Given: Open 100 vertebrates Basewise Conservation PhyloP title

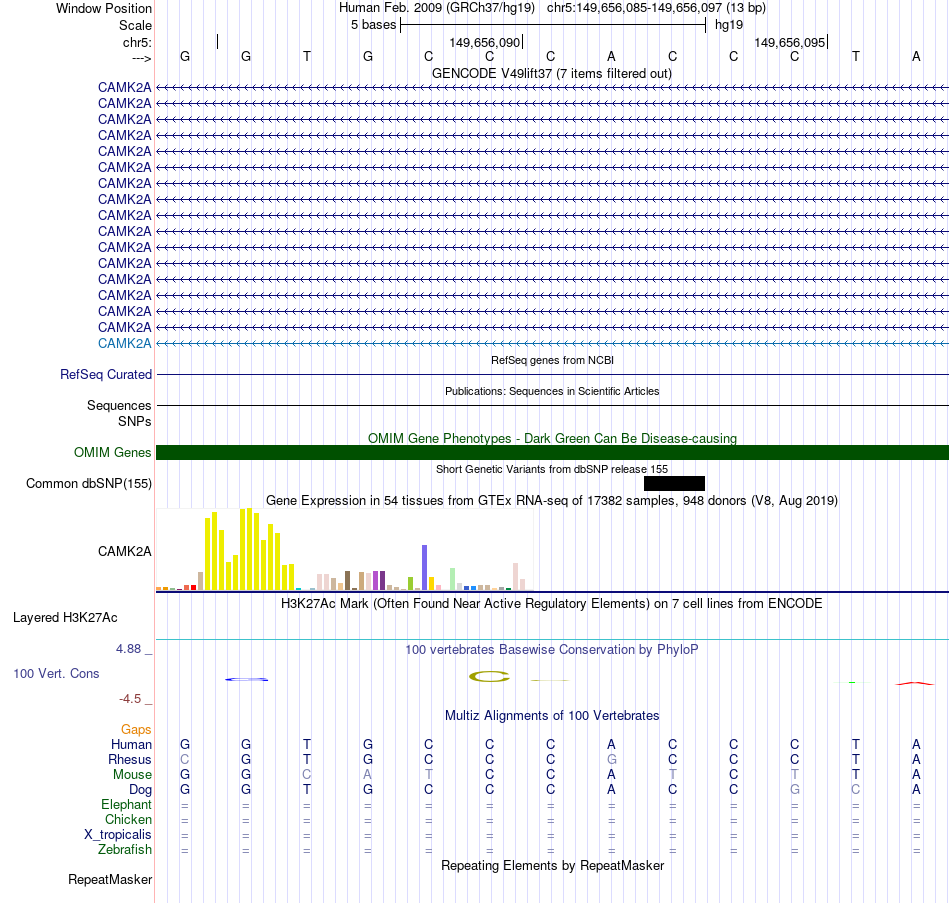Looking at the screenshot, I should click(552, 650).
